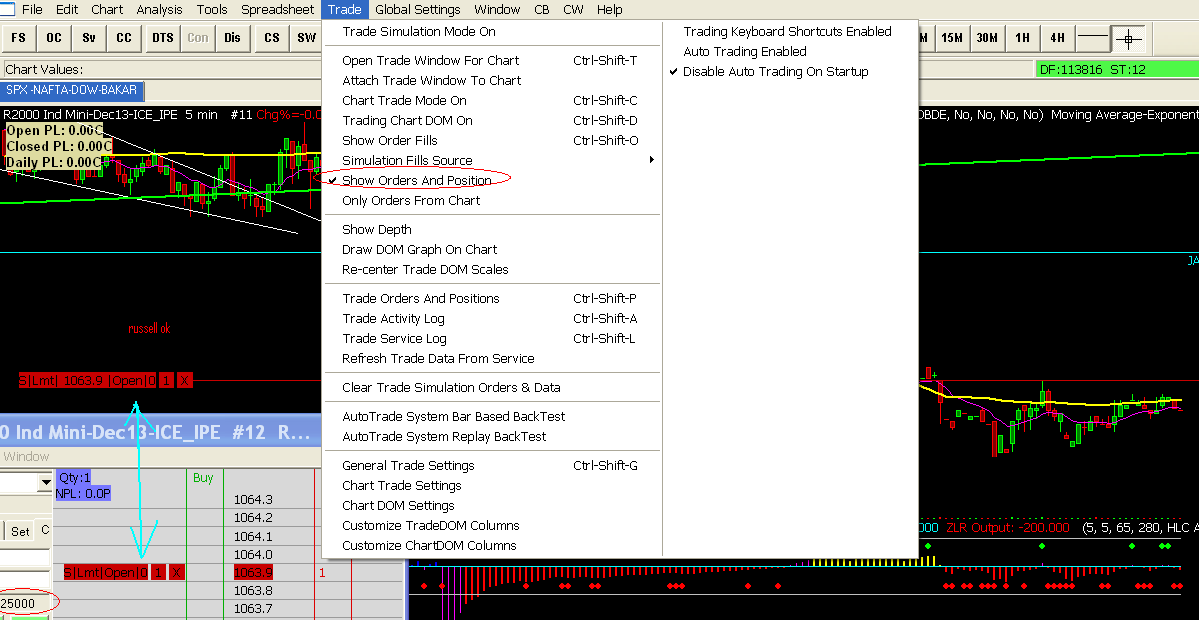Viewport: 1199px width, 620px height.
Task: Select Show Order Fills
Action: (x=492, y=140)
